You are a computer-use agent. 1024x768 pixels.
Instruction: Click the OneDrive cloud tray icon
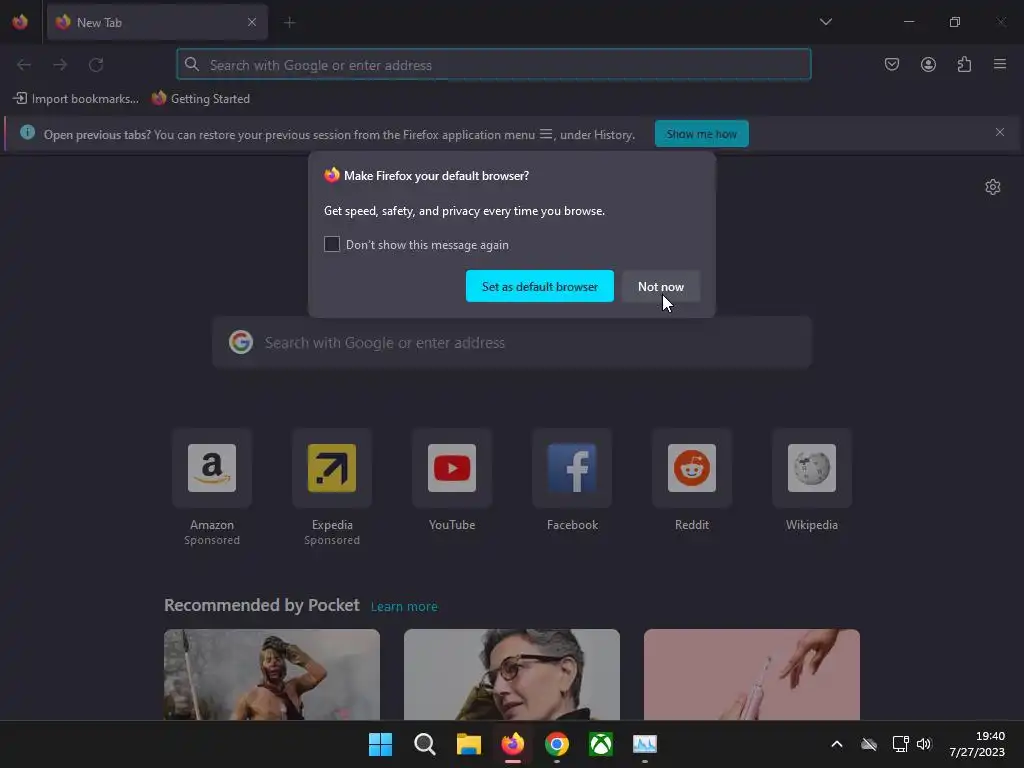[x=869, y=744]
